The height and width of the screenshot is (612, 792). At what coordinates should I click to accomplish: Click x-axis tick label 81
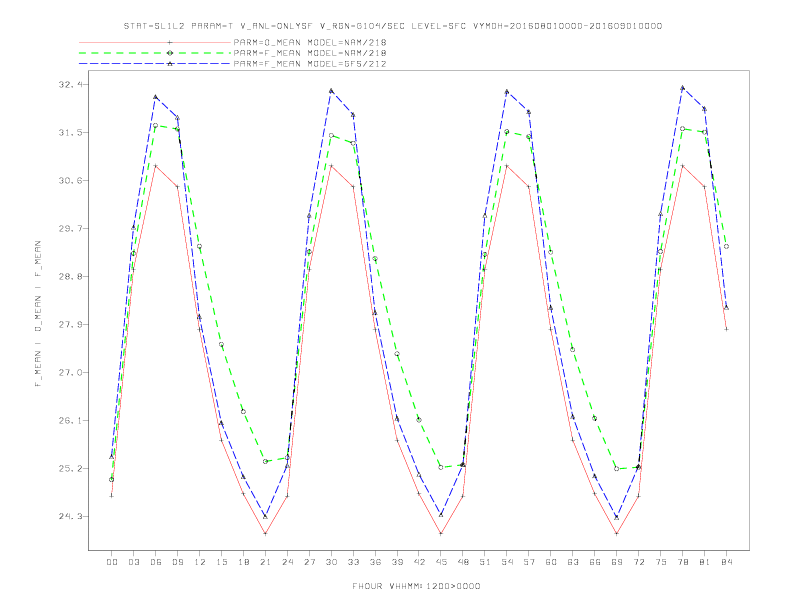click(x=705, y=562)
